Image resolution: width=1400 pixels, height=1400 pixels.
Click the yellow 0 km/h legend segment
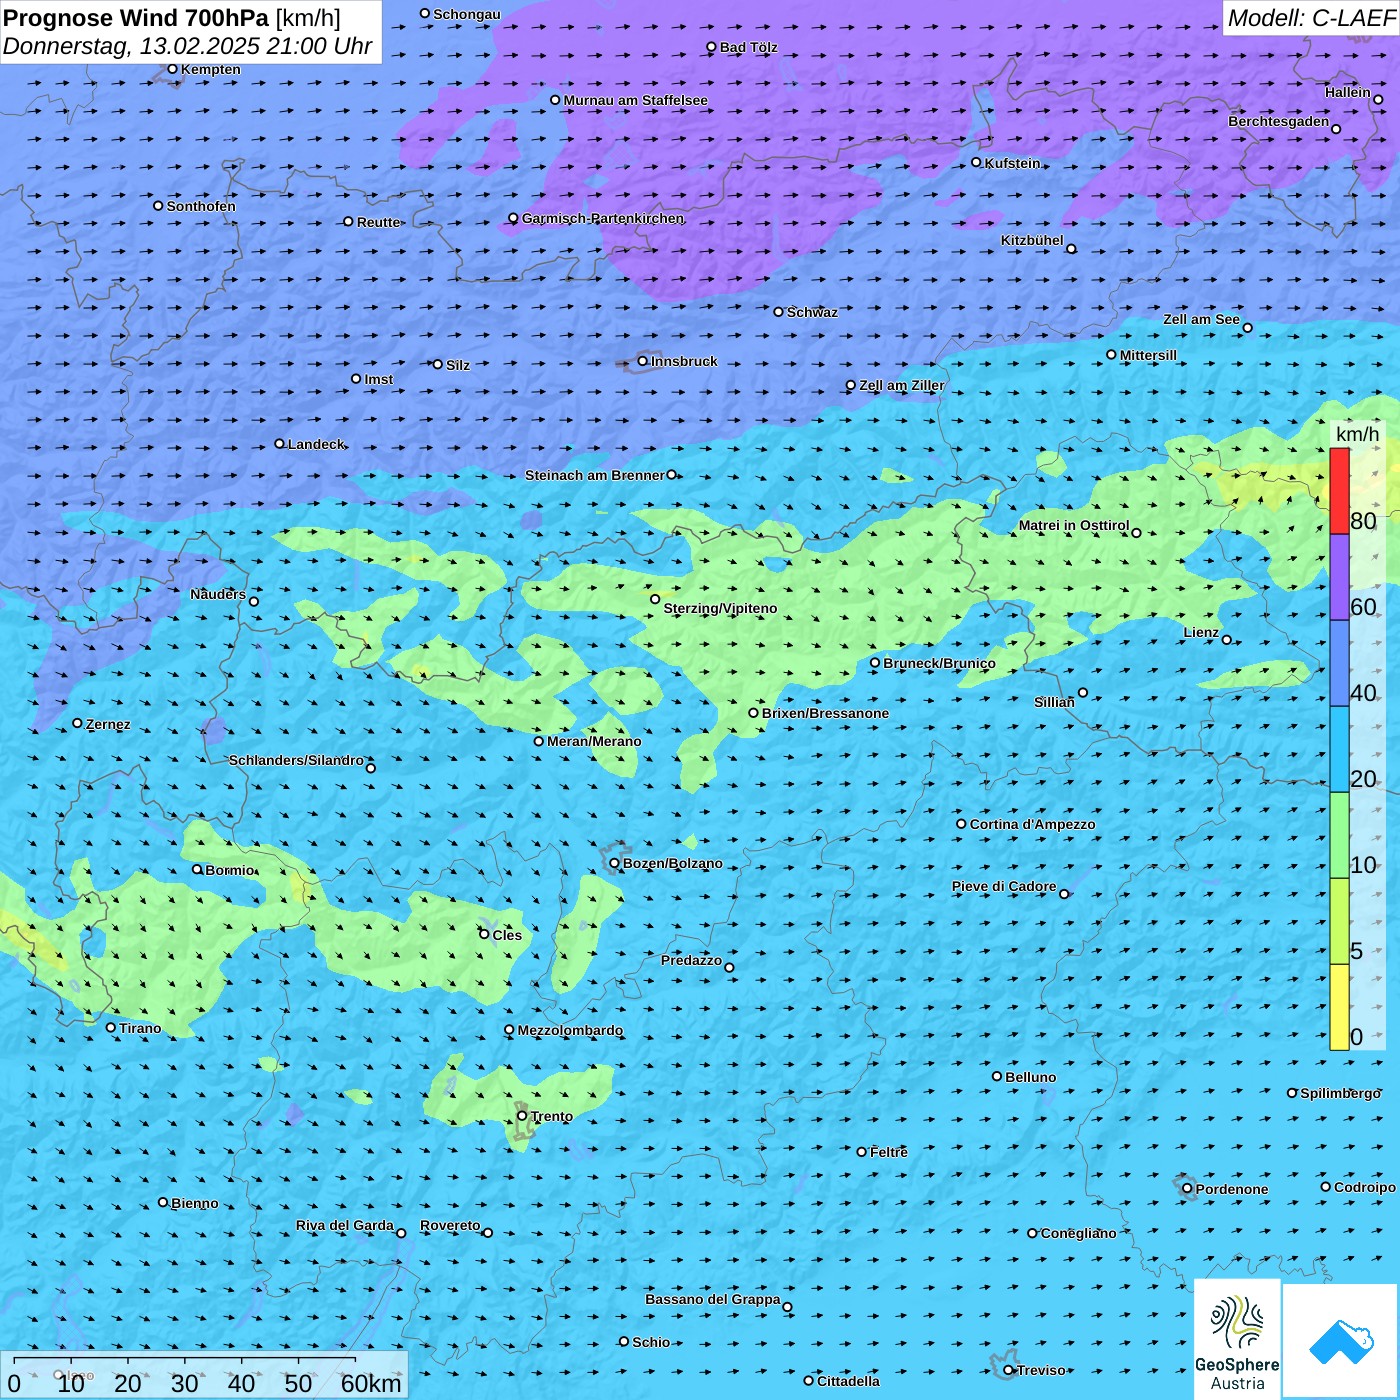coord(1339,1007)
